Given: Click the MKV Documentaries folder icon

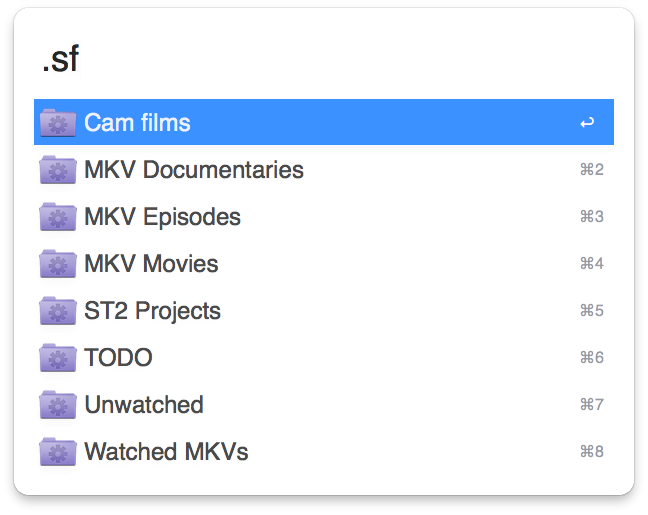Looking at the screenshot, I should pos(58,170).
